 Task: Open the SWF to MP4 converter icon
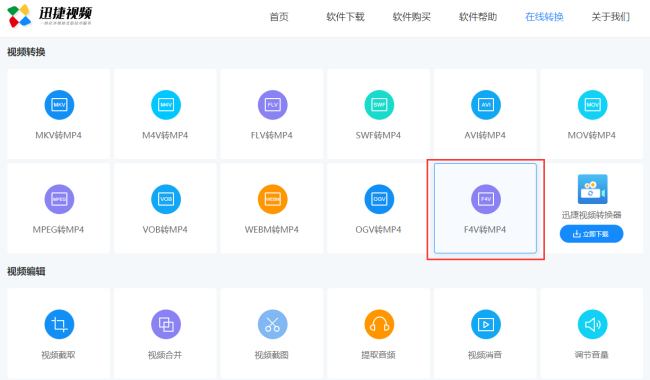pos(379,105)
